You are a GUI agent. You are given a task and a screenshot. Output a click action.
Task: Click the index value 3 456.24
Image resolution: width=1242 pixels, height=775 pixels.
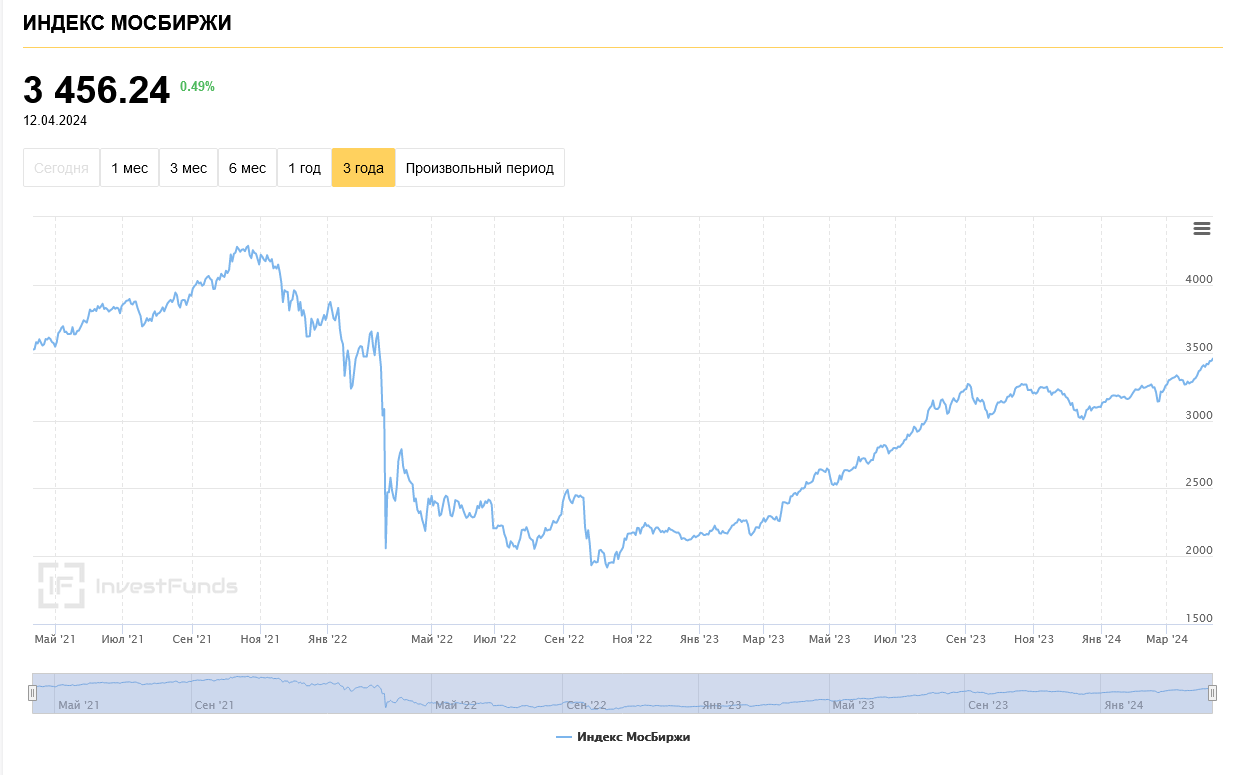(x=97, y=91)
